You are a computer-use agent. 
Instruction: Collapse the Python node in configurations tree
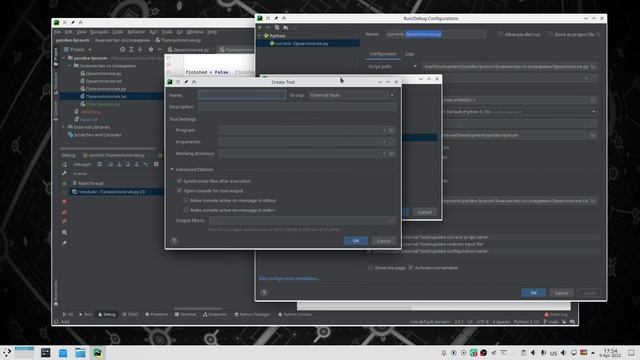(x=260, y=36)
